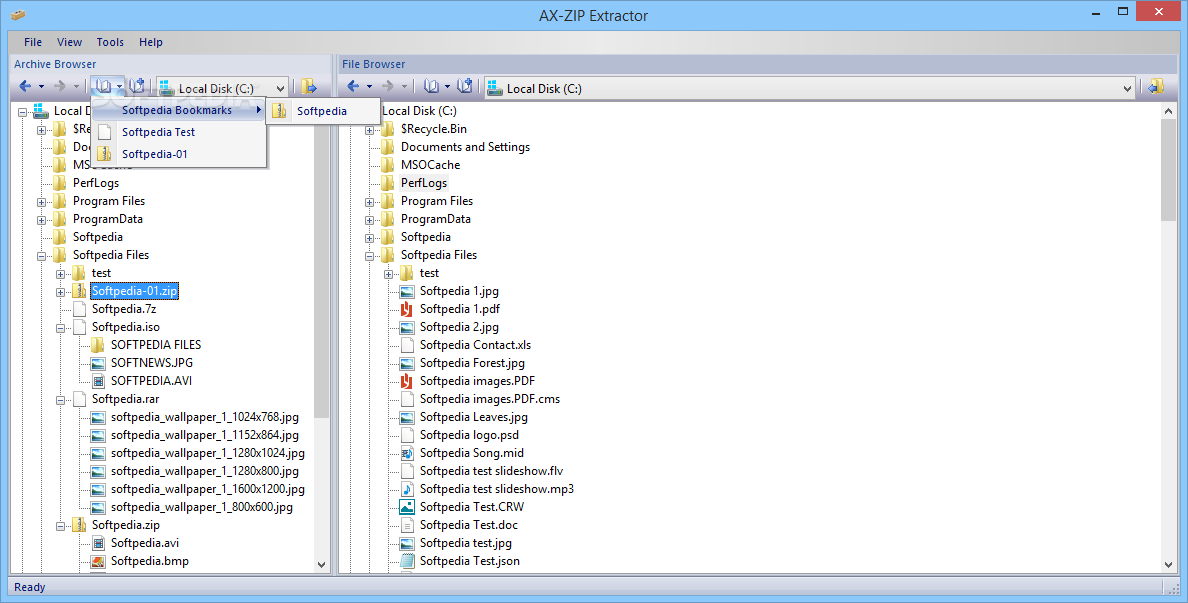This screenshot has width=1188, height=603.
Task: Select softpedia_wallpaper_1_800x600.jpg in archive tree
Action: pos(202,507)
